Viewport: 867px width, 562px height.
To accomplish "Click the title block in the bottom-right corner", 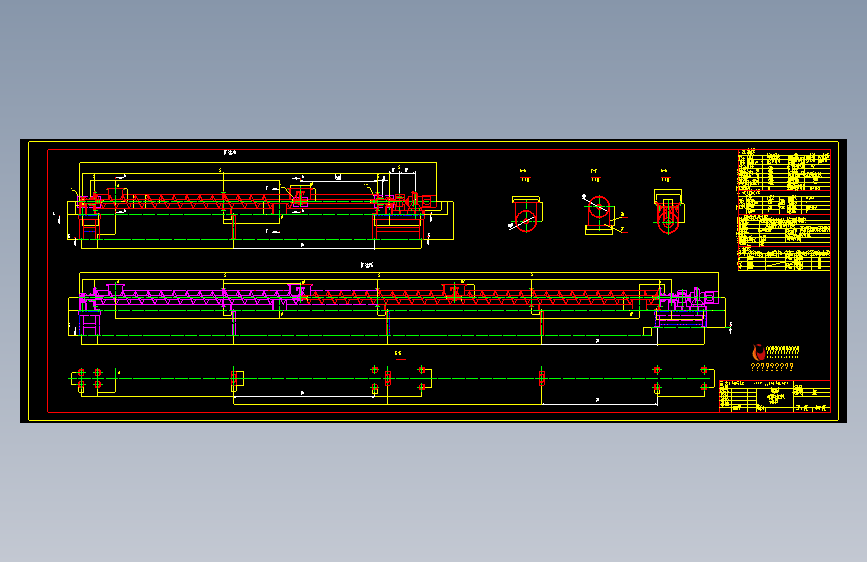I will (x=775, y=396).
